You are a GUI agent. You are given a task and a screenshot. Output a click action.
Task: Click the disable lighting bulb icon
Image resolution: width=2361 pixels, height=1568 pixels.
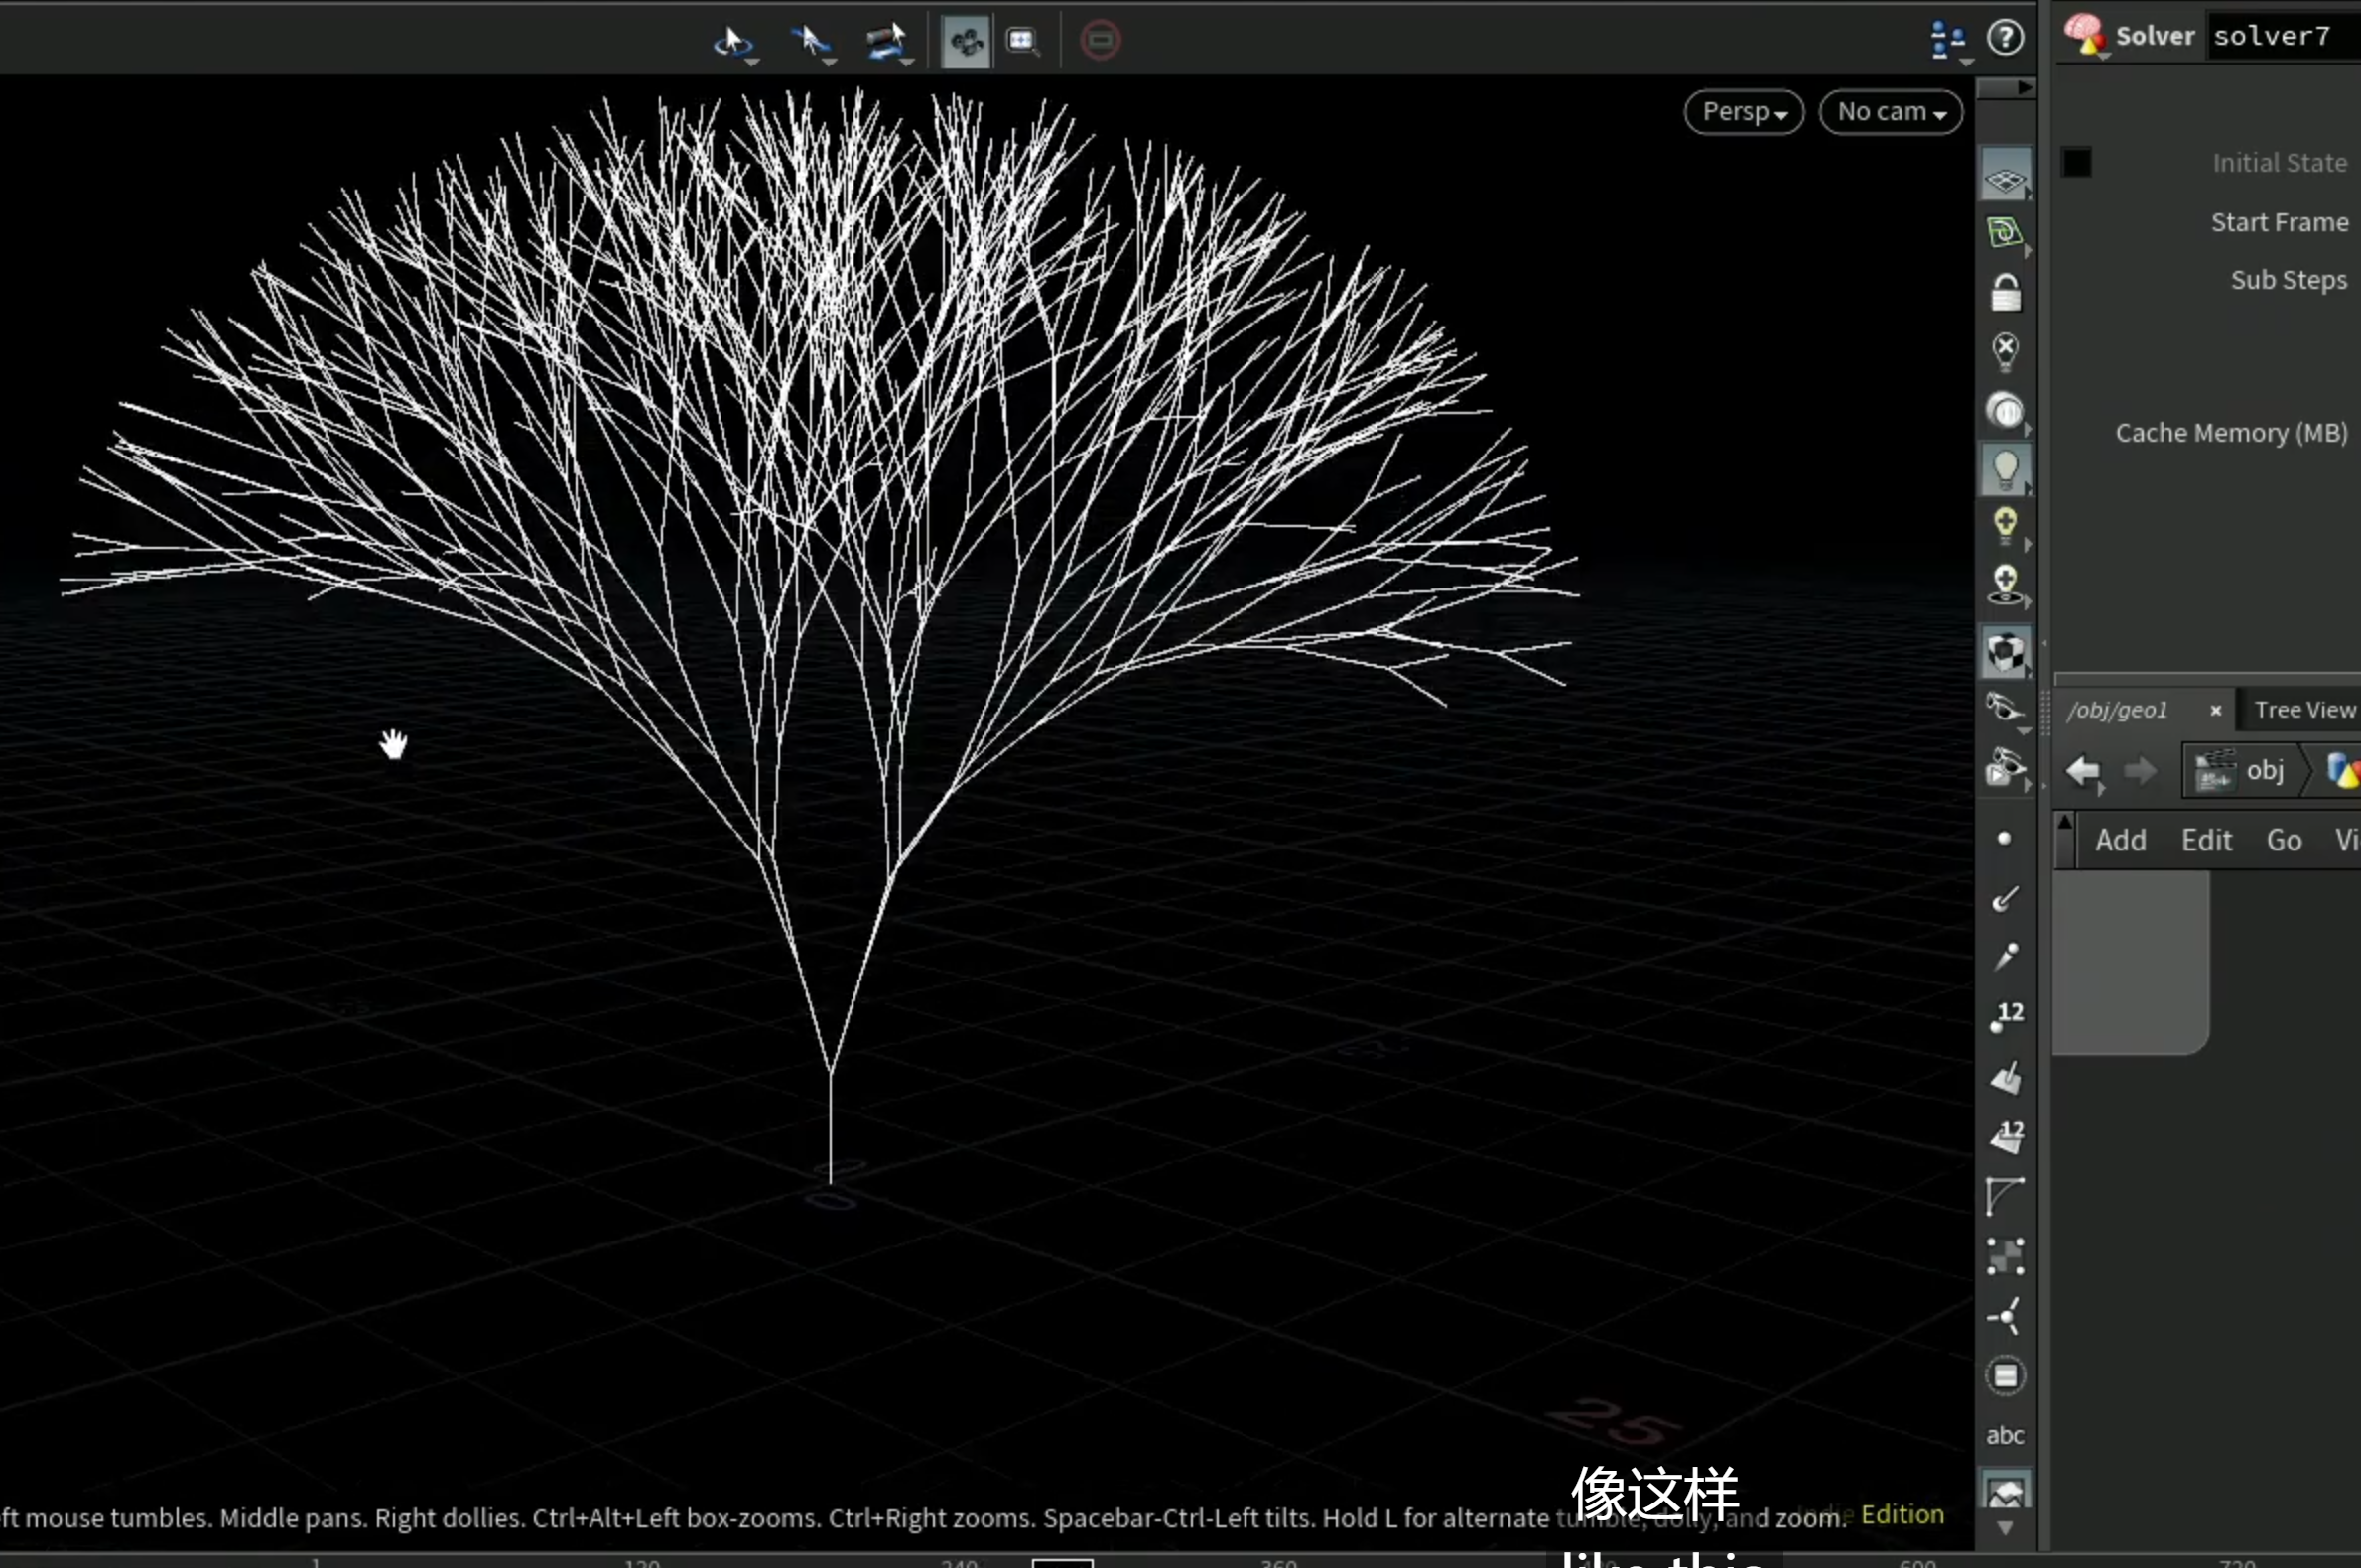coord(2005,351)
